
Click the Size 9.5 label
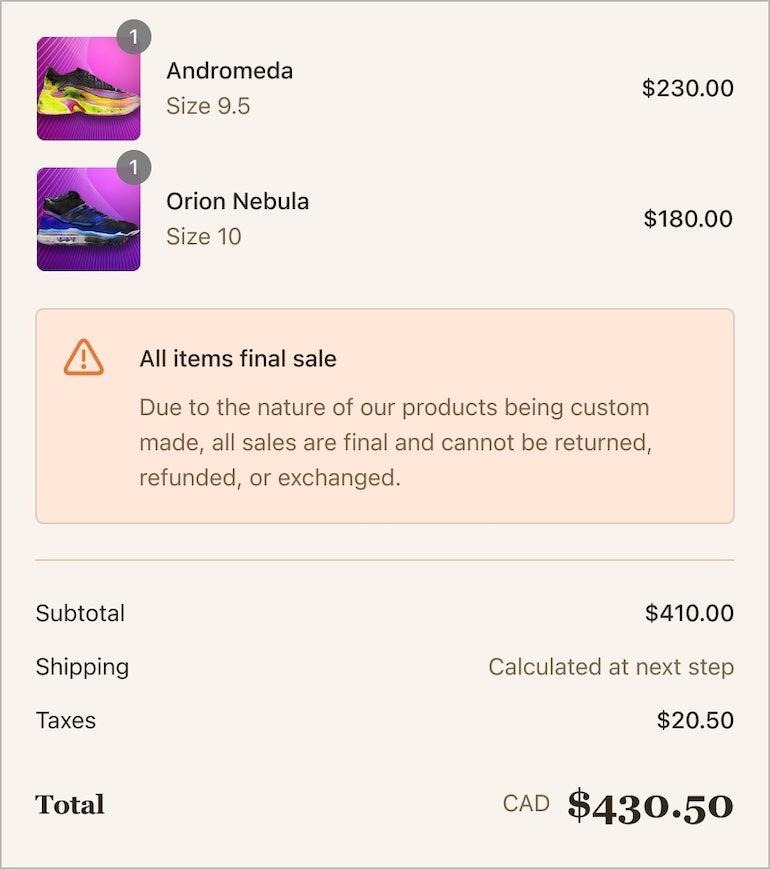tap(208, 106)
